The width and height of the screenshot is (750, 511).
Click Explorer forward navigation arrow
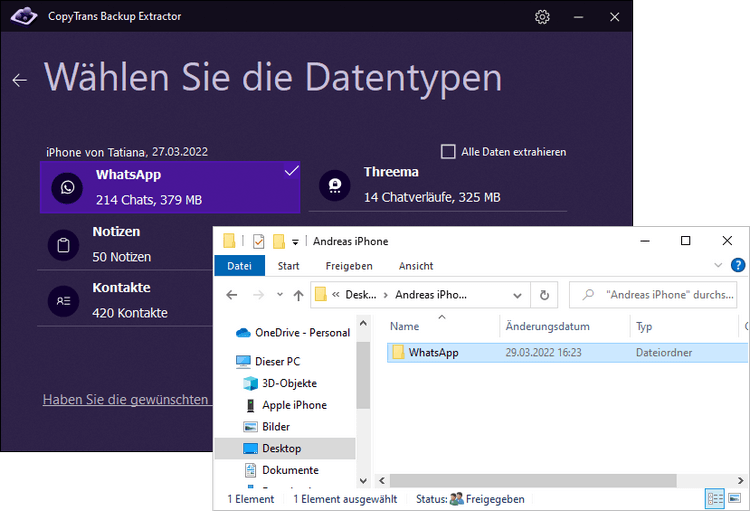(x=258, y=295)
